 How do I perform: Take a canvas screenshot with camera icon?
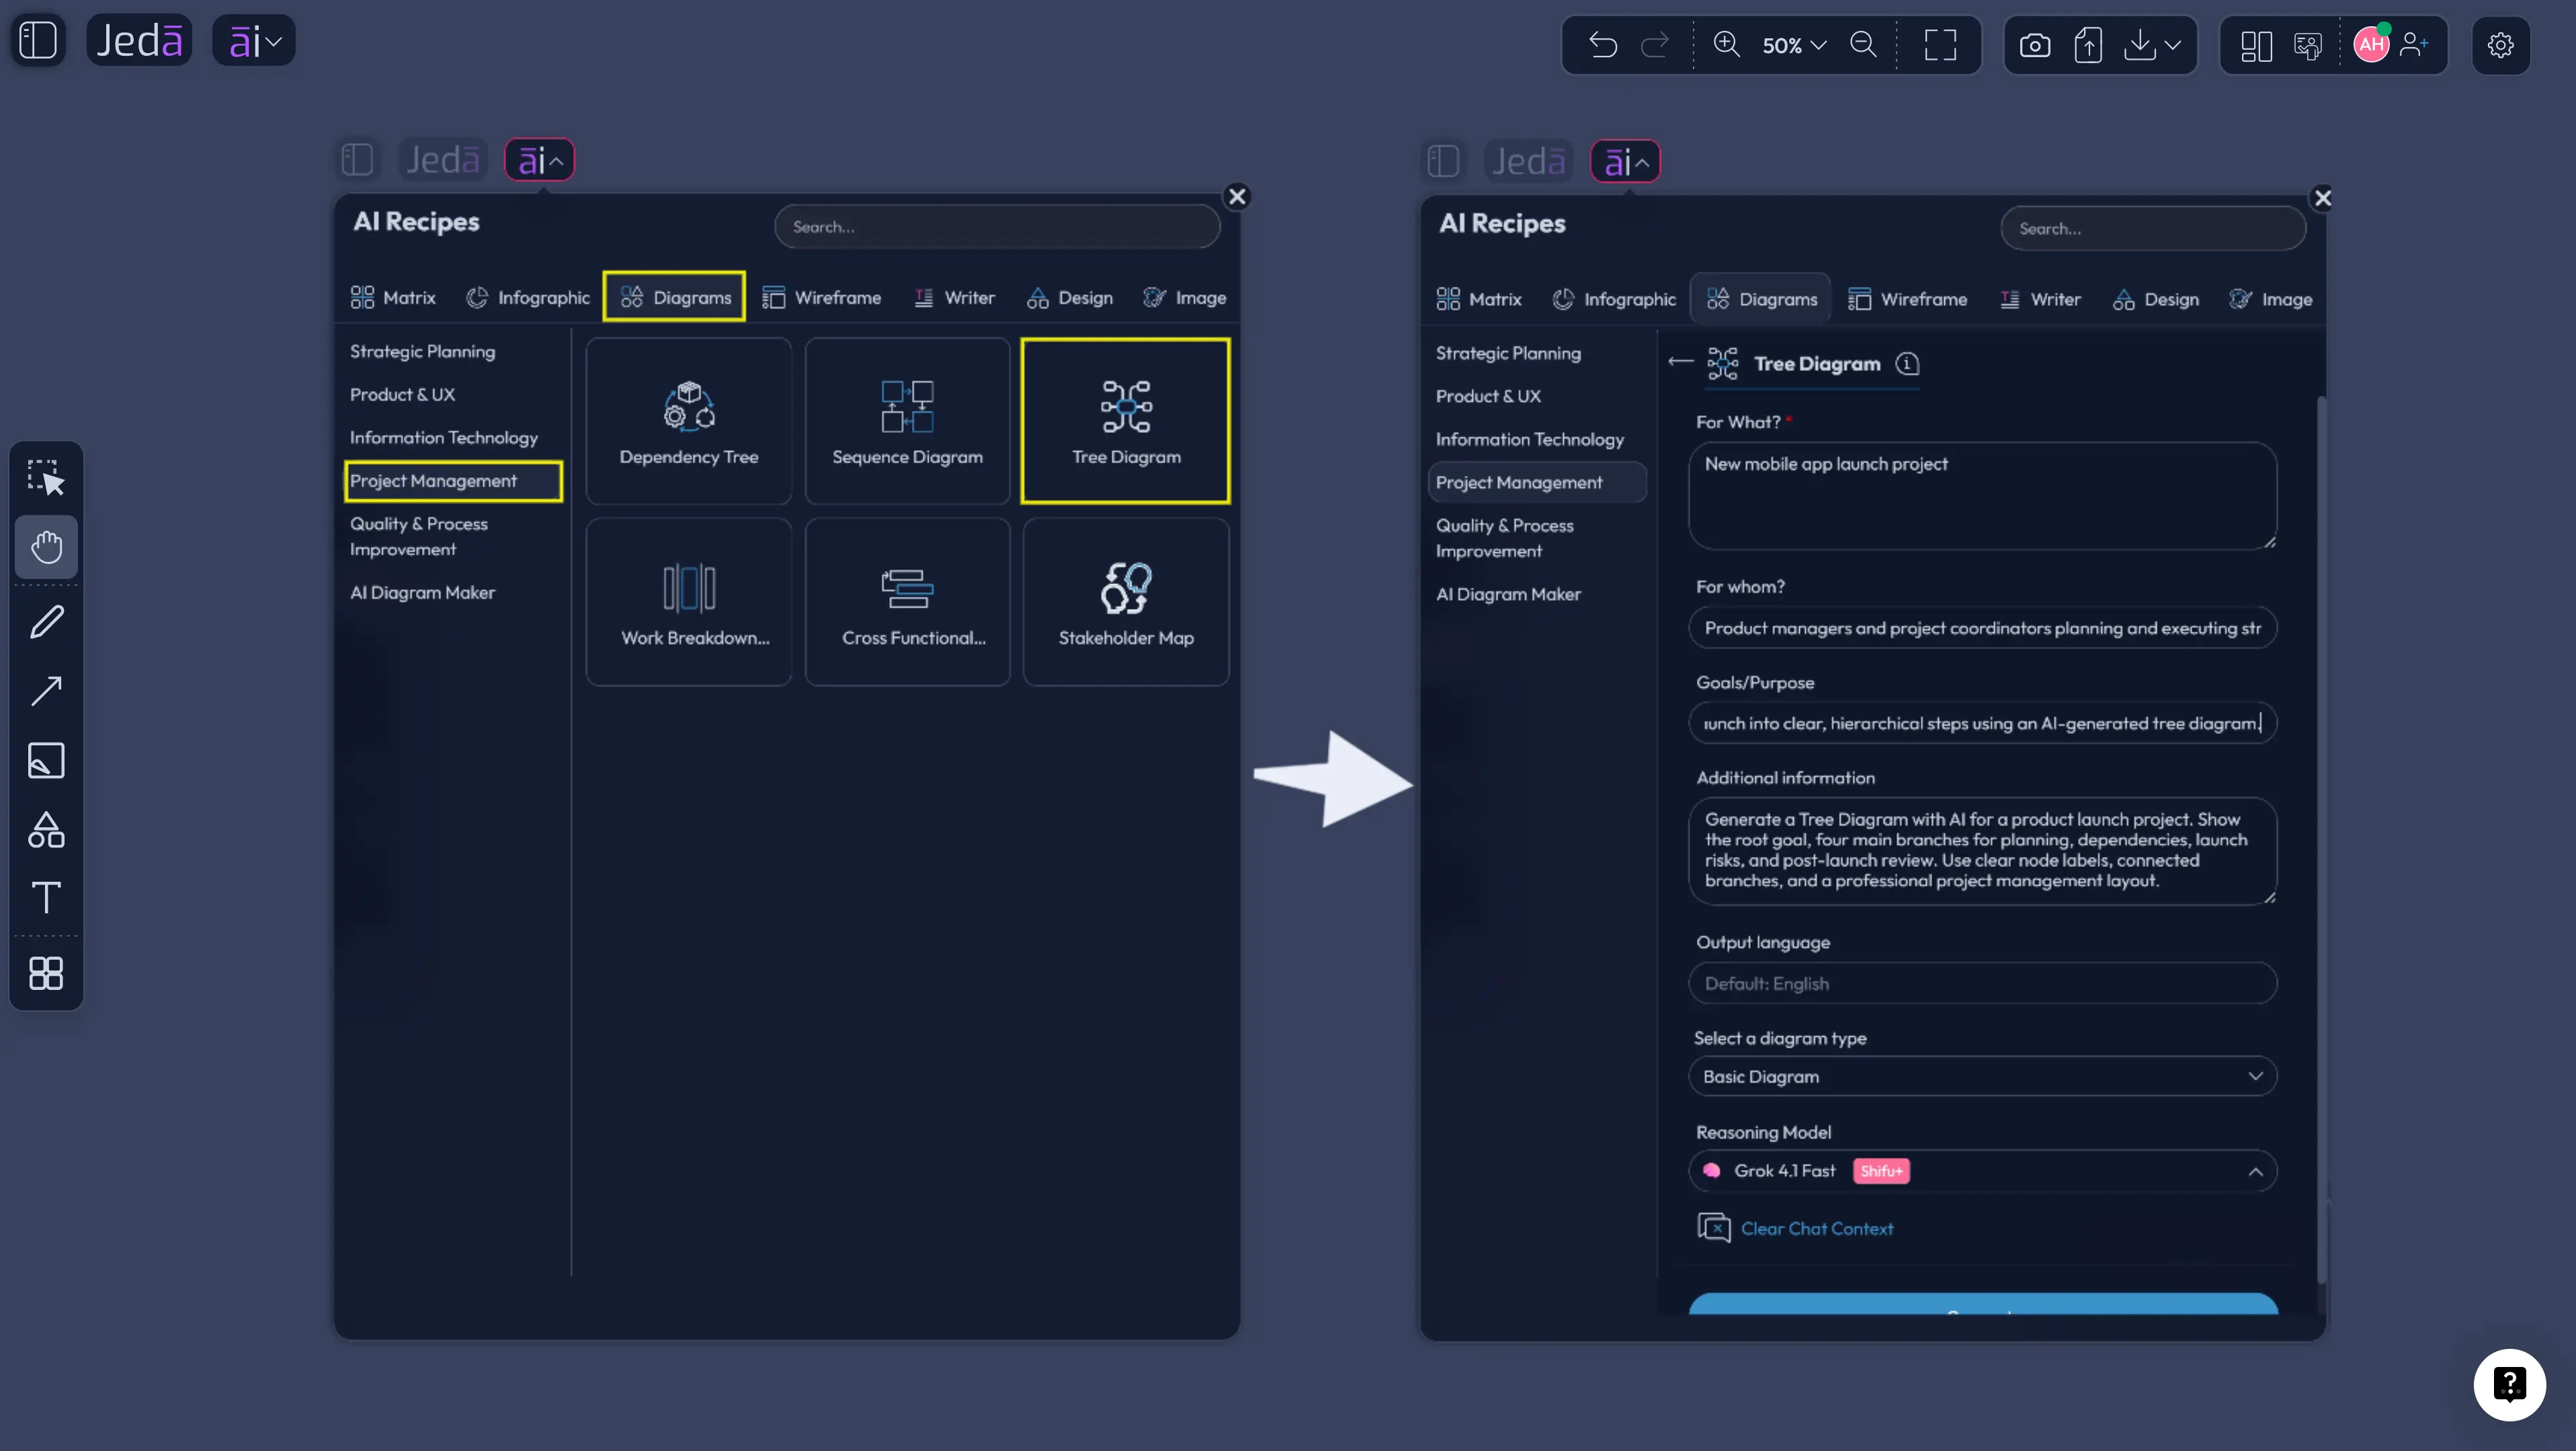pyautogui.click(x=2034, y=45)
